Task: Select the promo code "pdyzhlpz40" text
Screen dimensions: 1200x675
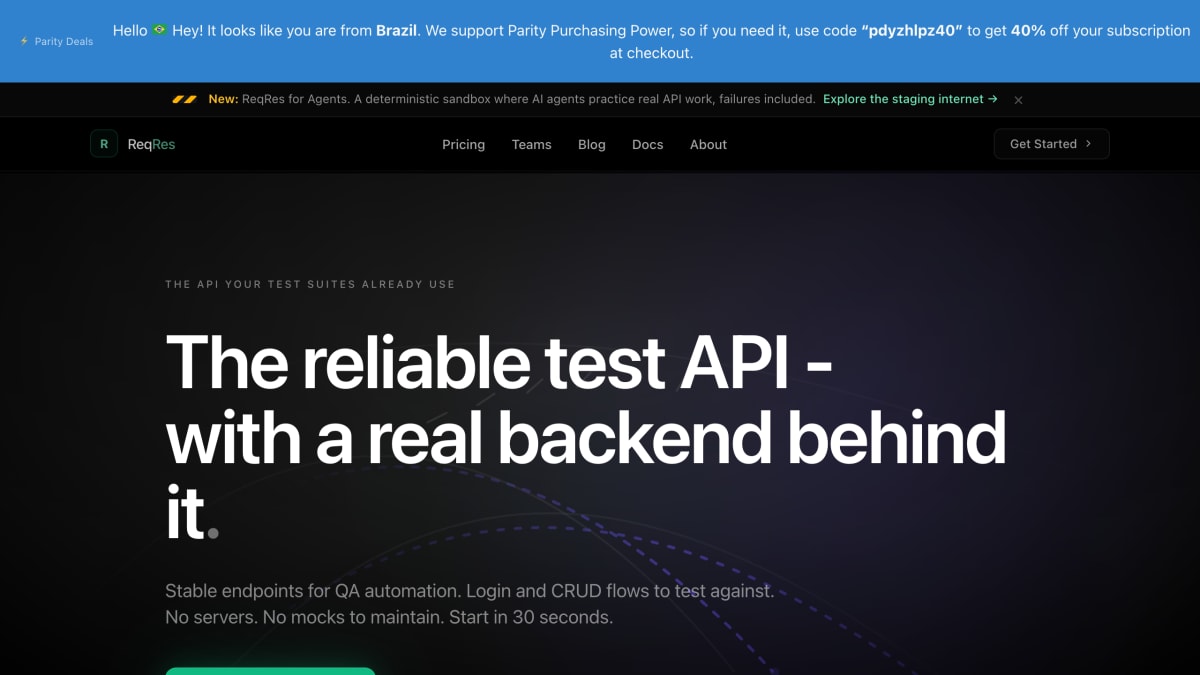Action: point(912,31)
